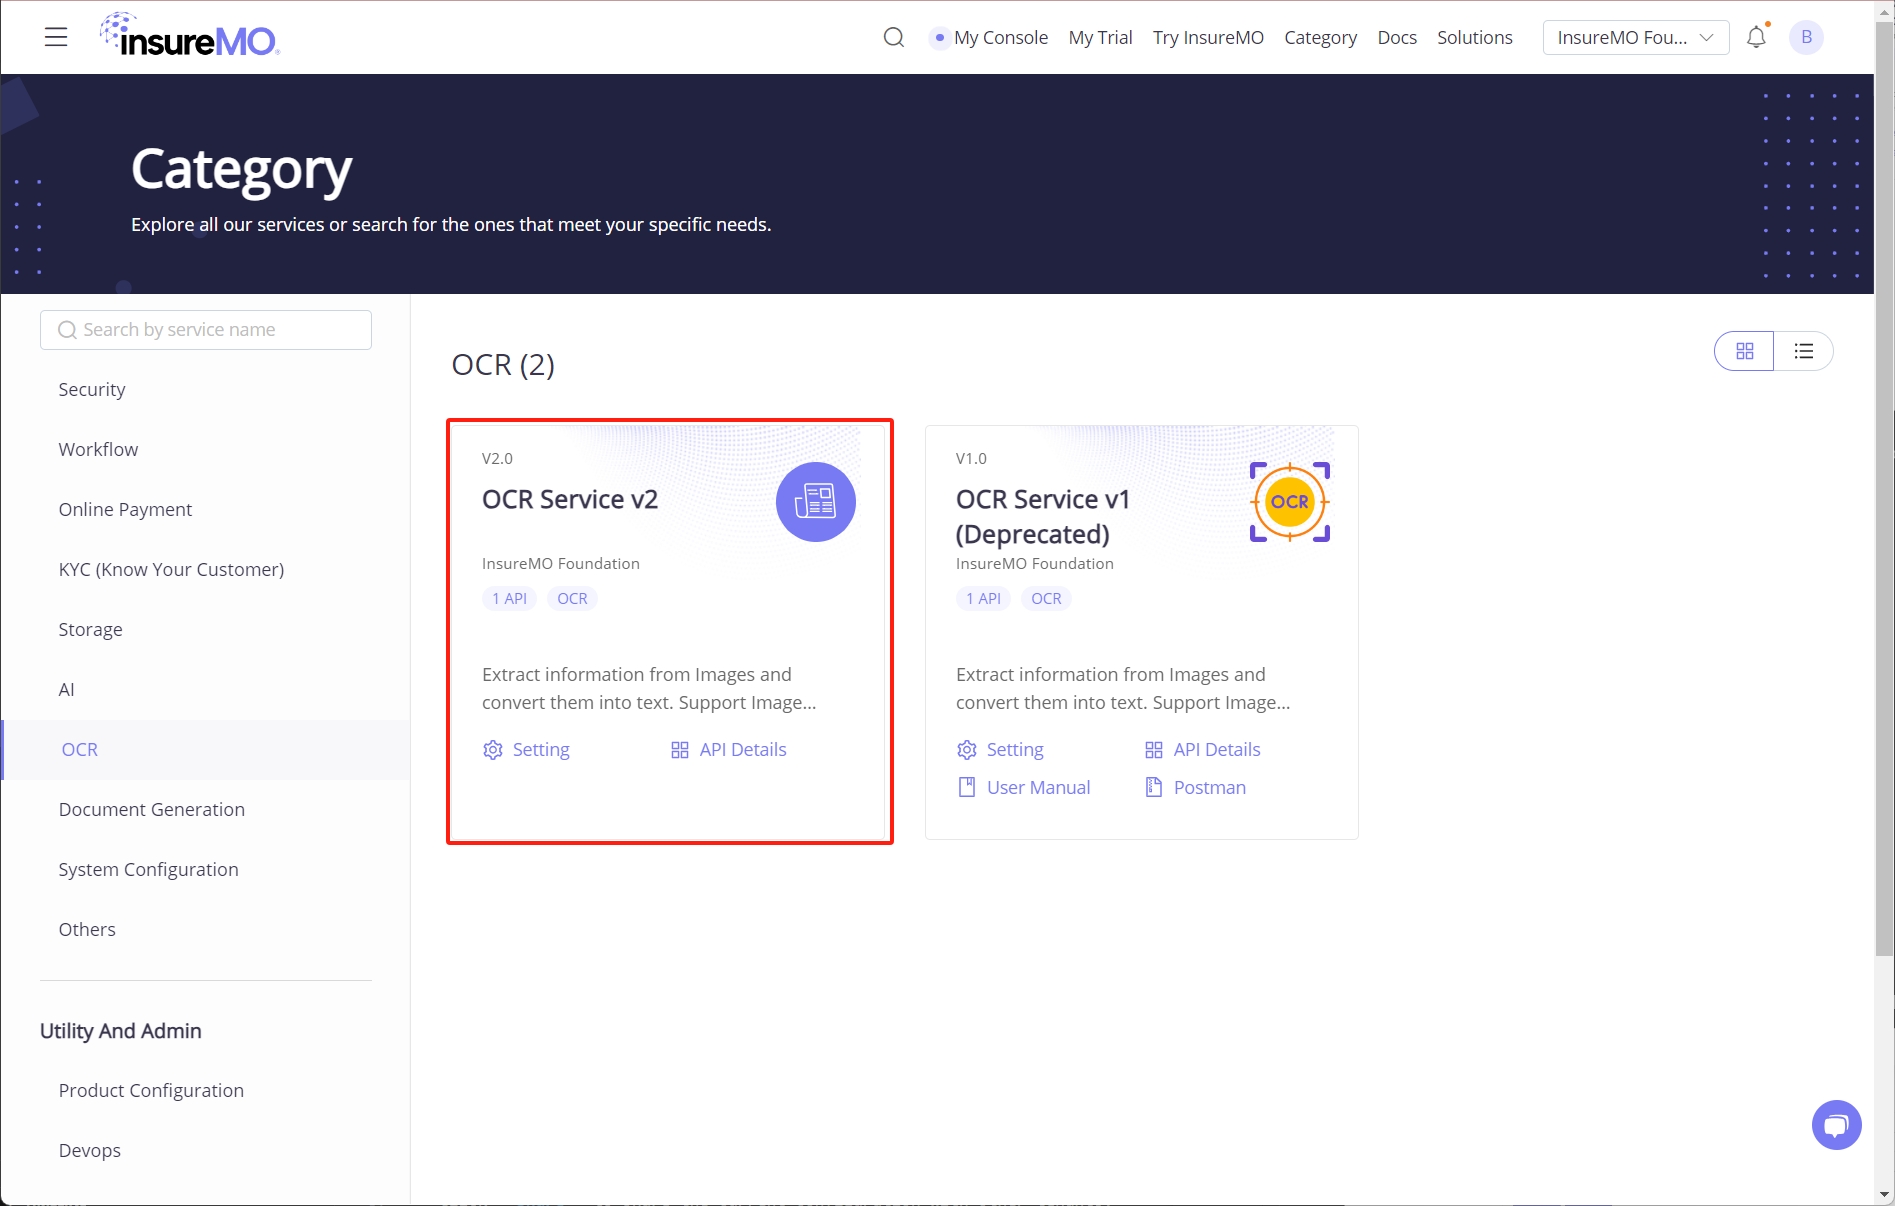Screen dimensions: 1895x1206
Task: Click the OCR Service v2 document icon
Action: [x=816, y=502]
